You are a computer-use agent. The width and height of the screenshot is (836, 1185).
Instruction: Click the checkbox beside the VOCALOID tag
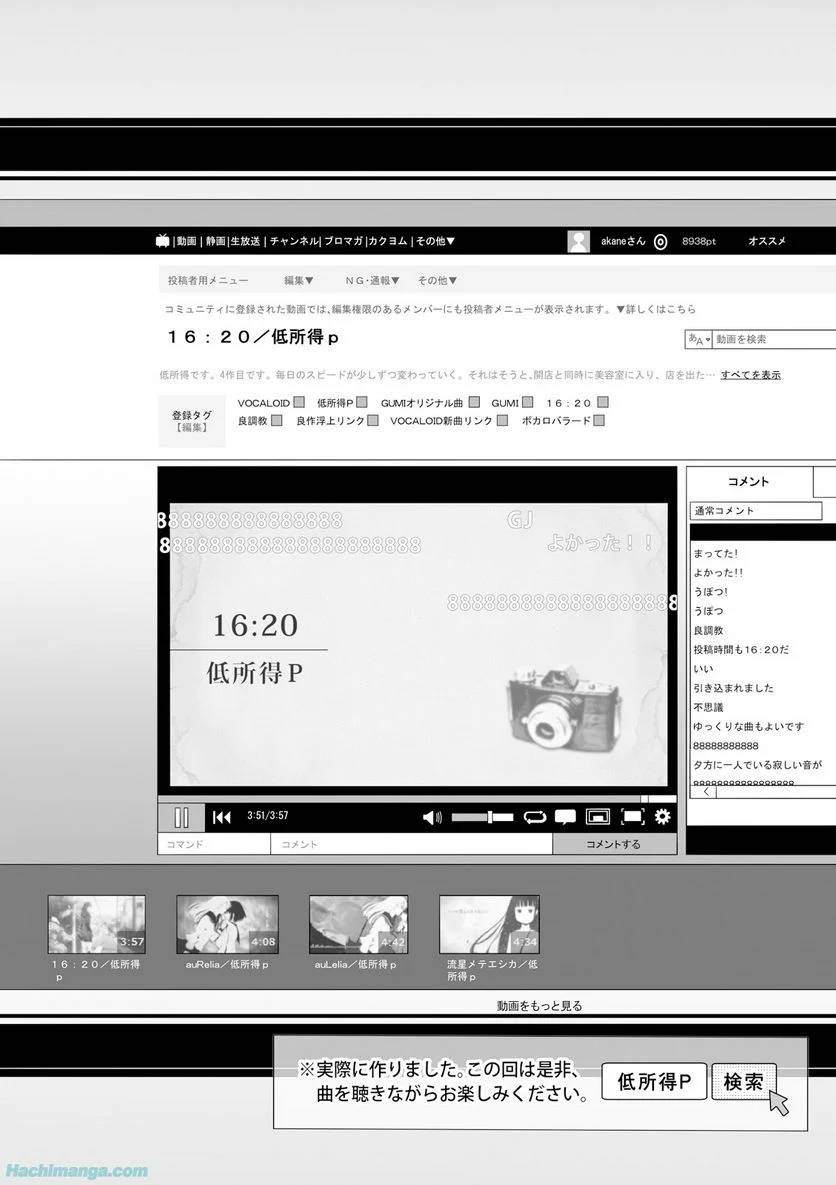point(299,402)
